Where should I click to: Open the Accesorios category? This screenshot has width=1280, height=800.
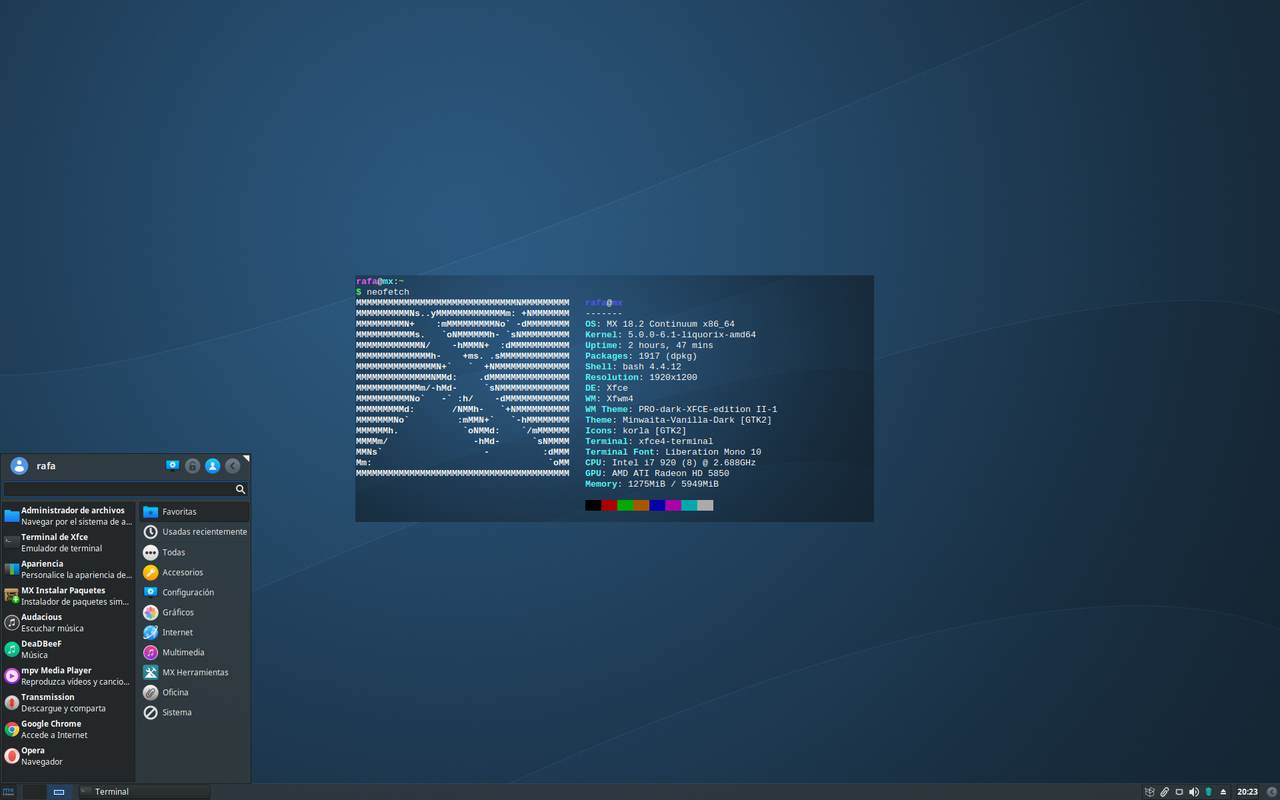(x=194, y=572)
